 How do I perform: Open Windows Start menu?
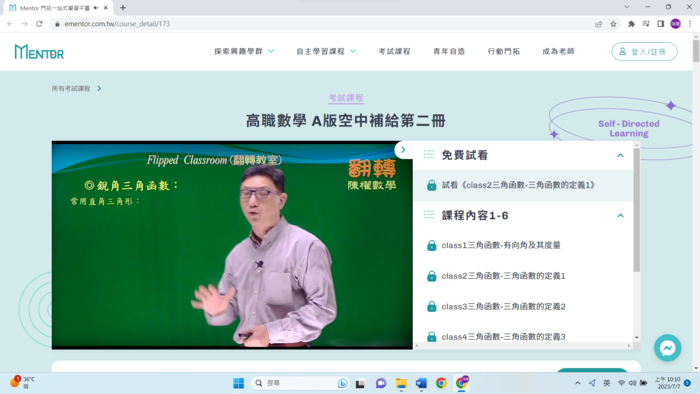point(238,383)
